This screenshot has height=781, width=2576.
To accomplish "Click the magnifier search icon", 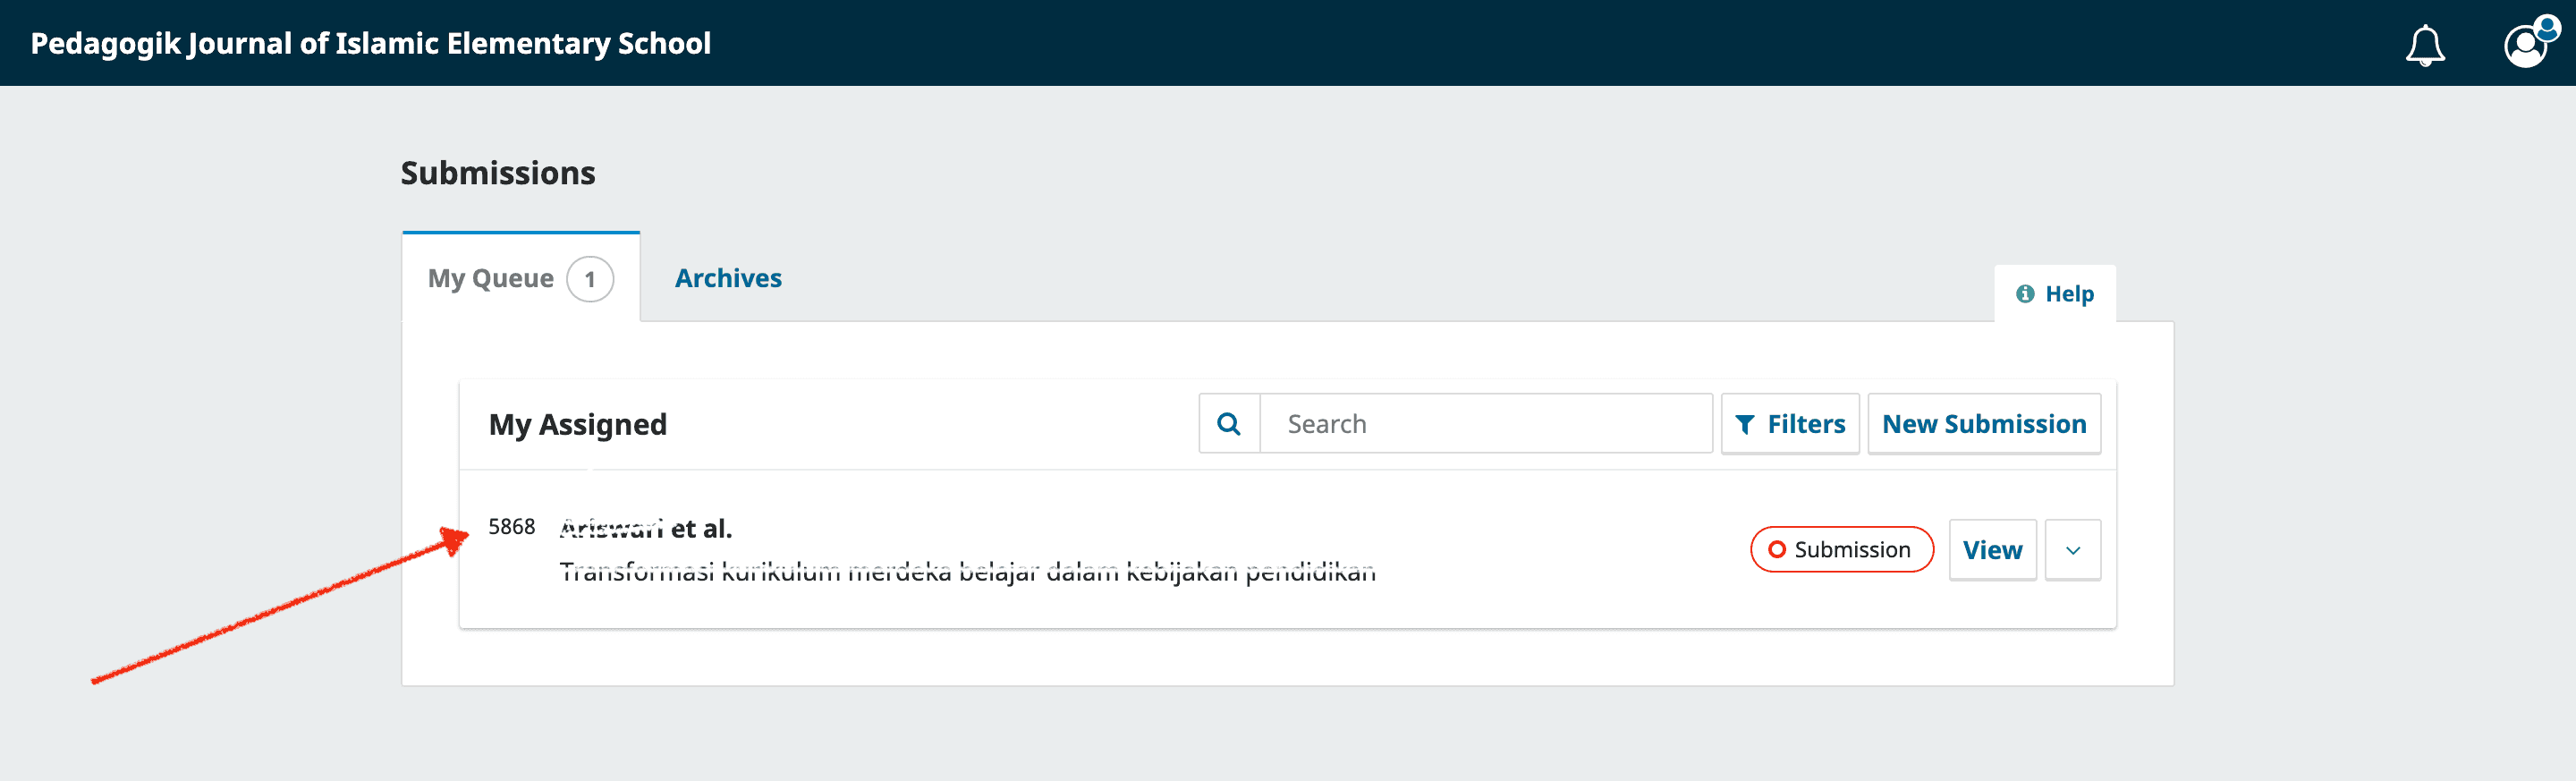I will coord(1228,424).
